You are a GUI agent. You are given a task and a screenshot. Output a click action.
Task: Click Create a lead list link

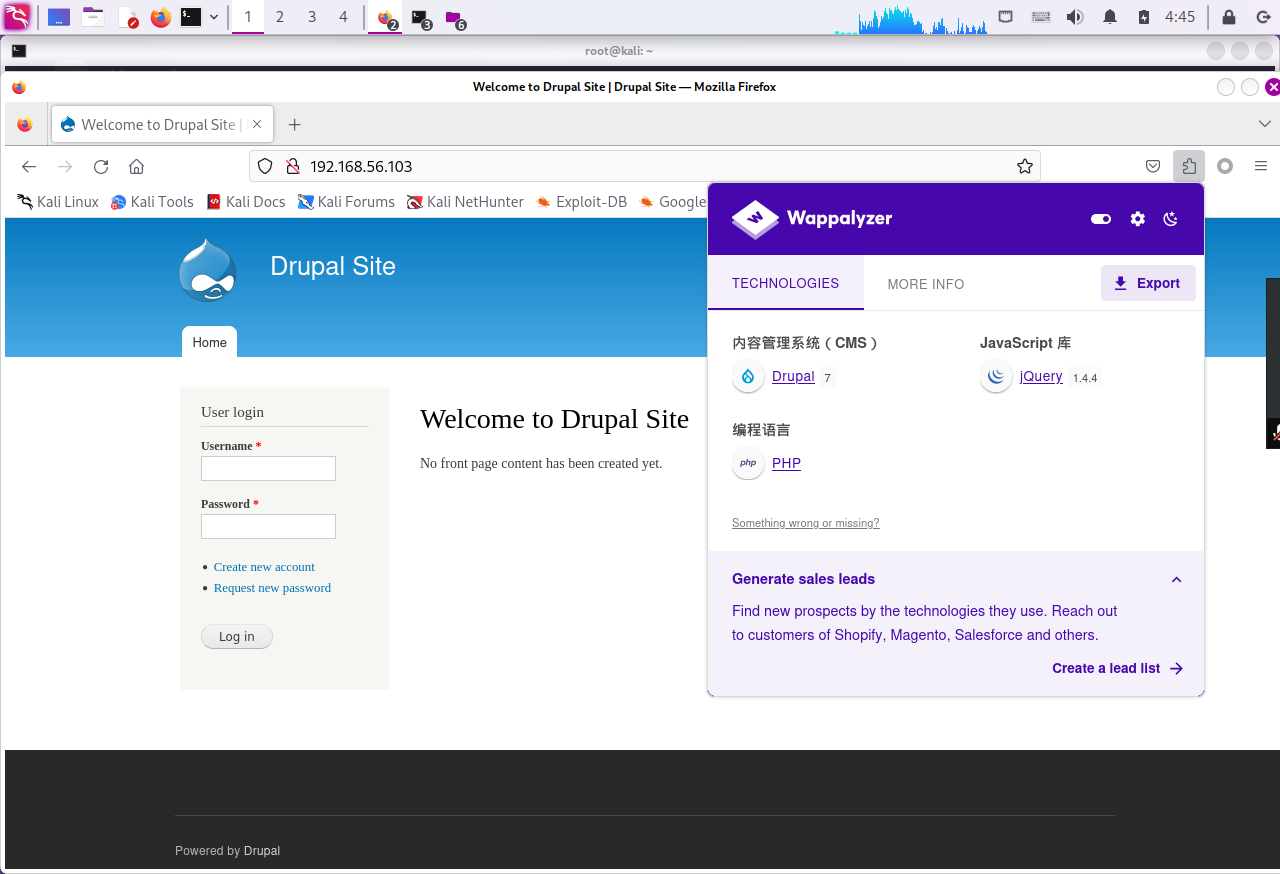click(x=1118, y=669)
